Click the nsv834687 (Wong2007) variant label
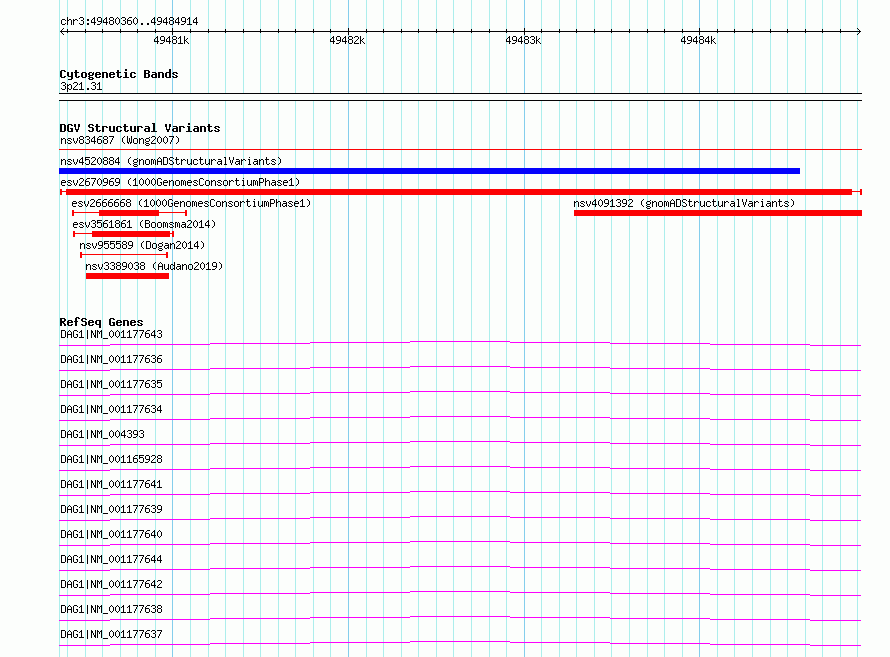The width and height of the screenshot is (890, 657). 120,140
